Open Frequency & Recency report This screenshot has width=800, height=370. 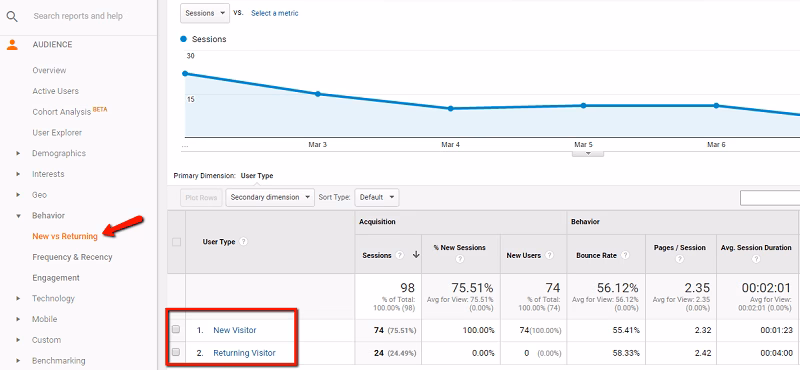coord(72,257)
